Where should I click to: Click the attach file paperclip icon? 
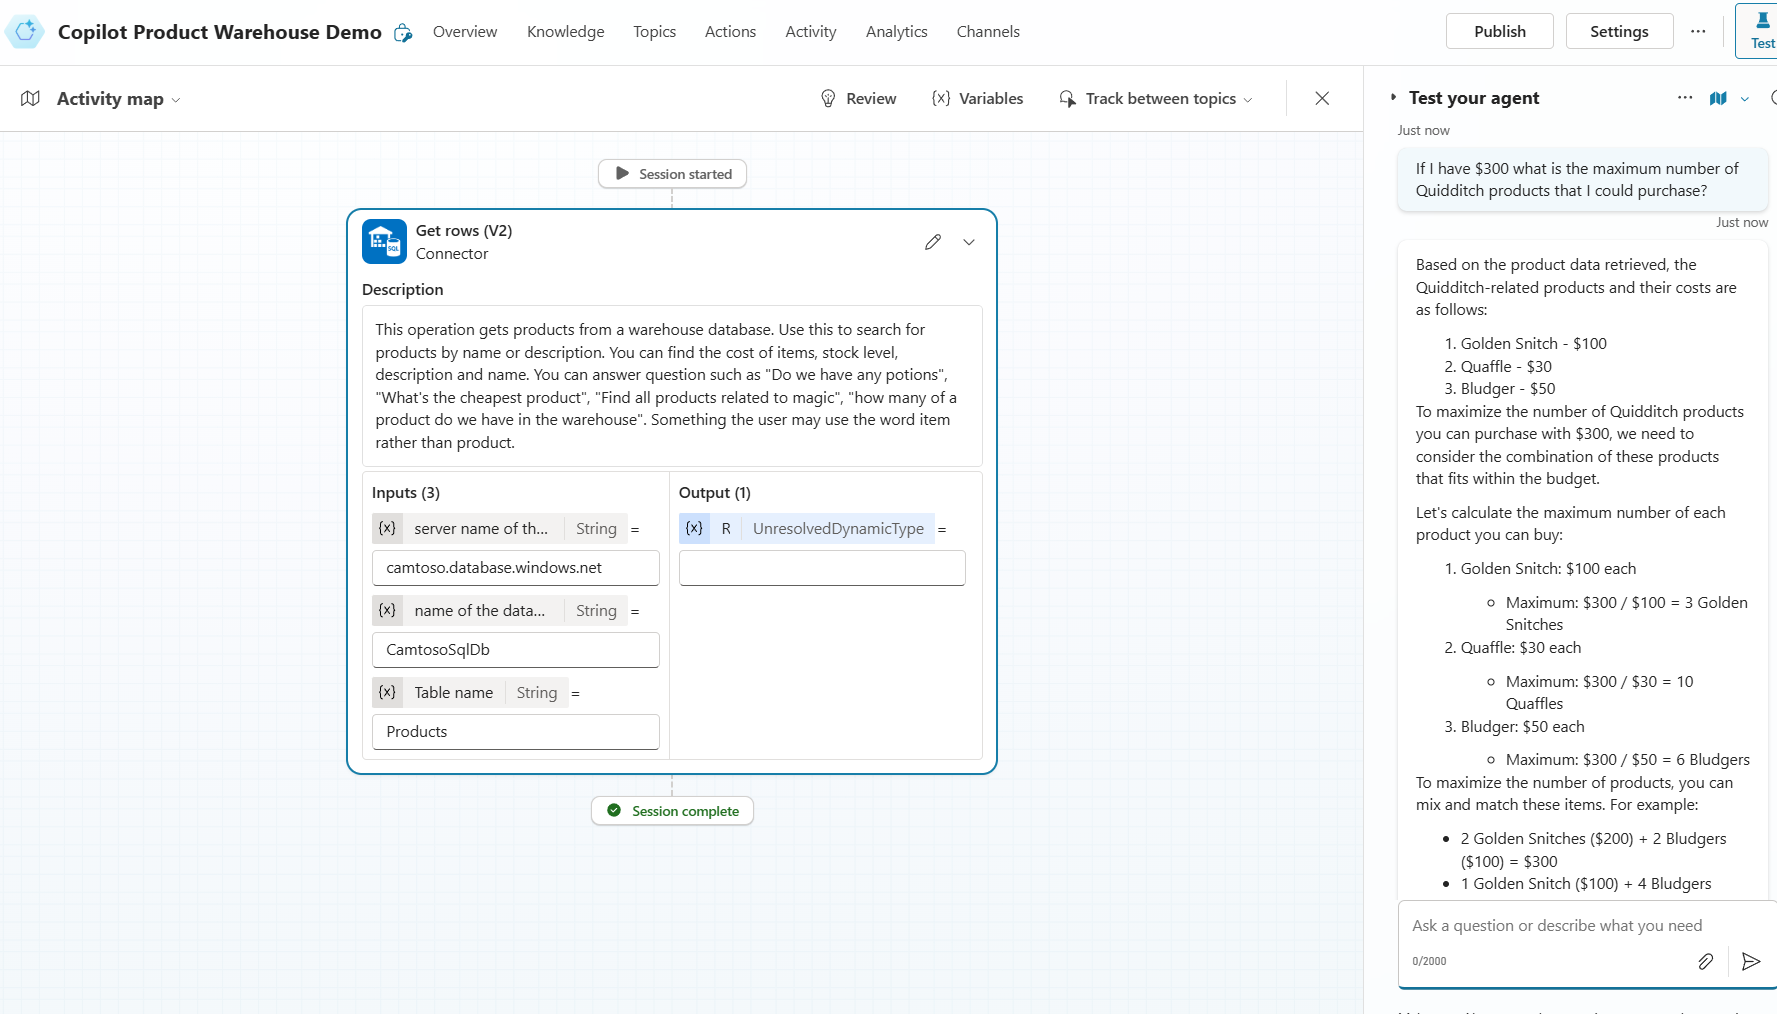(1705, 961)
